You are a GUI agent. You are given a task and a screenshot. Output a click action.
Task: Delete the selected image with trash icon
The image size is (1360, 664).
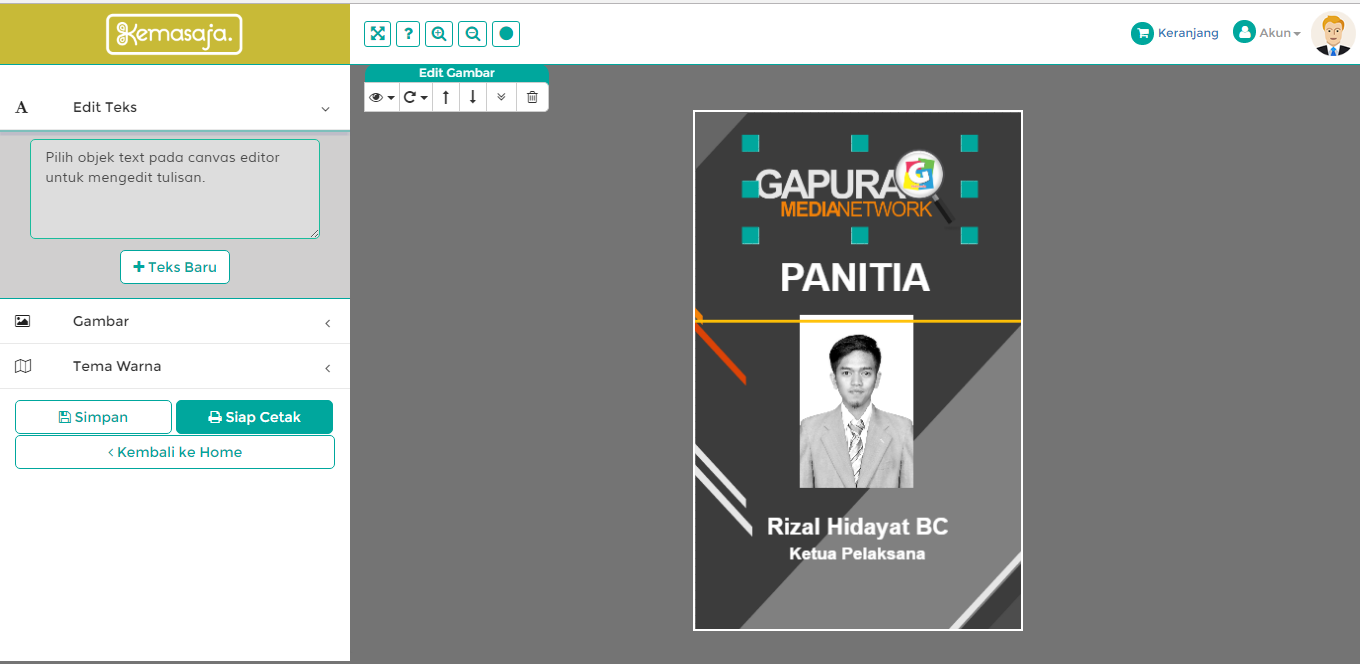532,97
